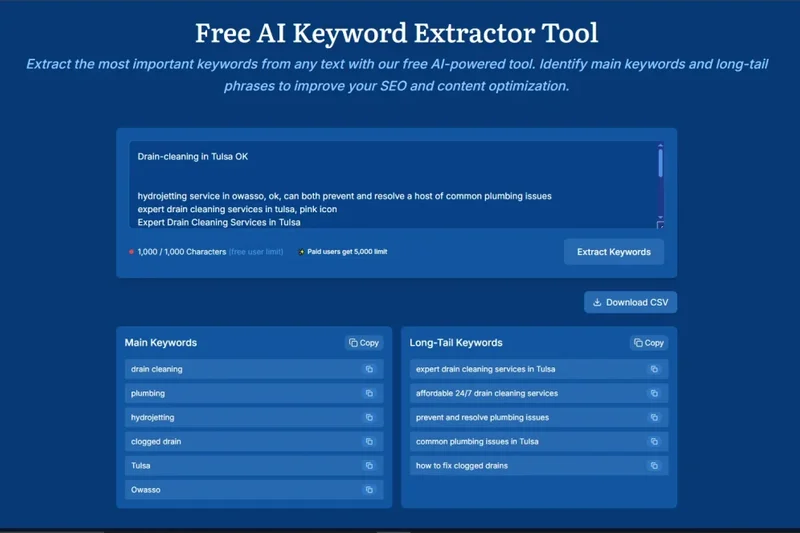
Task: Click 'Paid users get 5,000 limit' notice
Action: [x=342, y=252]
